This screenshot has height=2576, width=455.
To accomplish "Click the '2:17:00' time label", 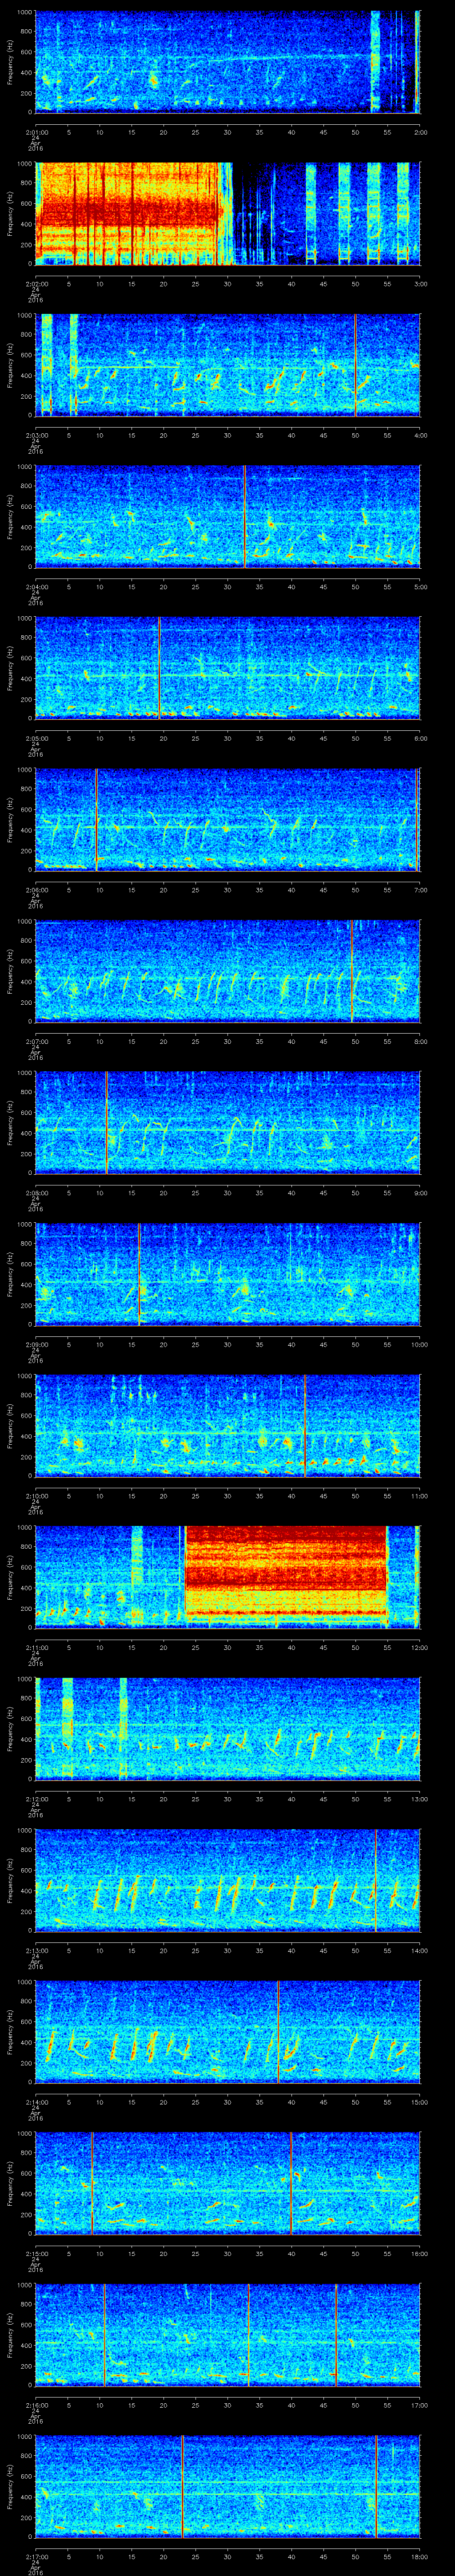I will coord(36,2556).
